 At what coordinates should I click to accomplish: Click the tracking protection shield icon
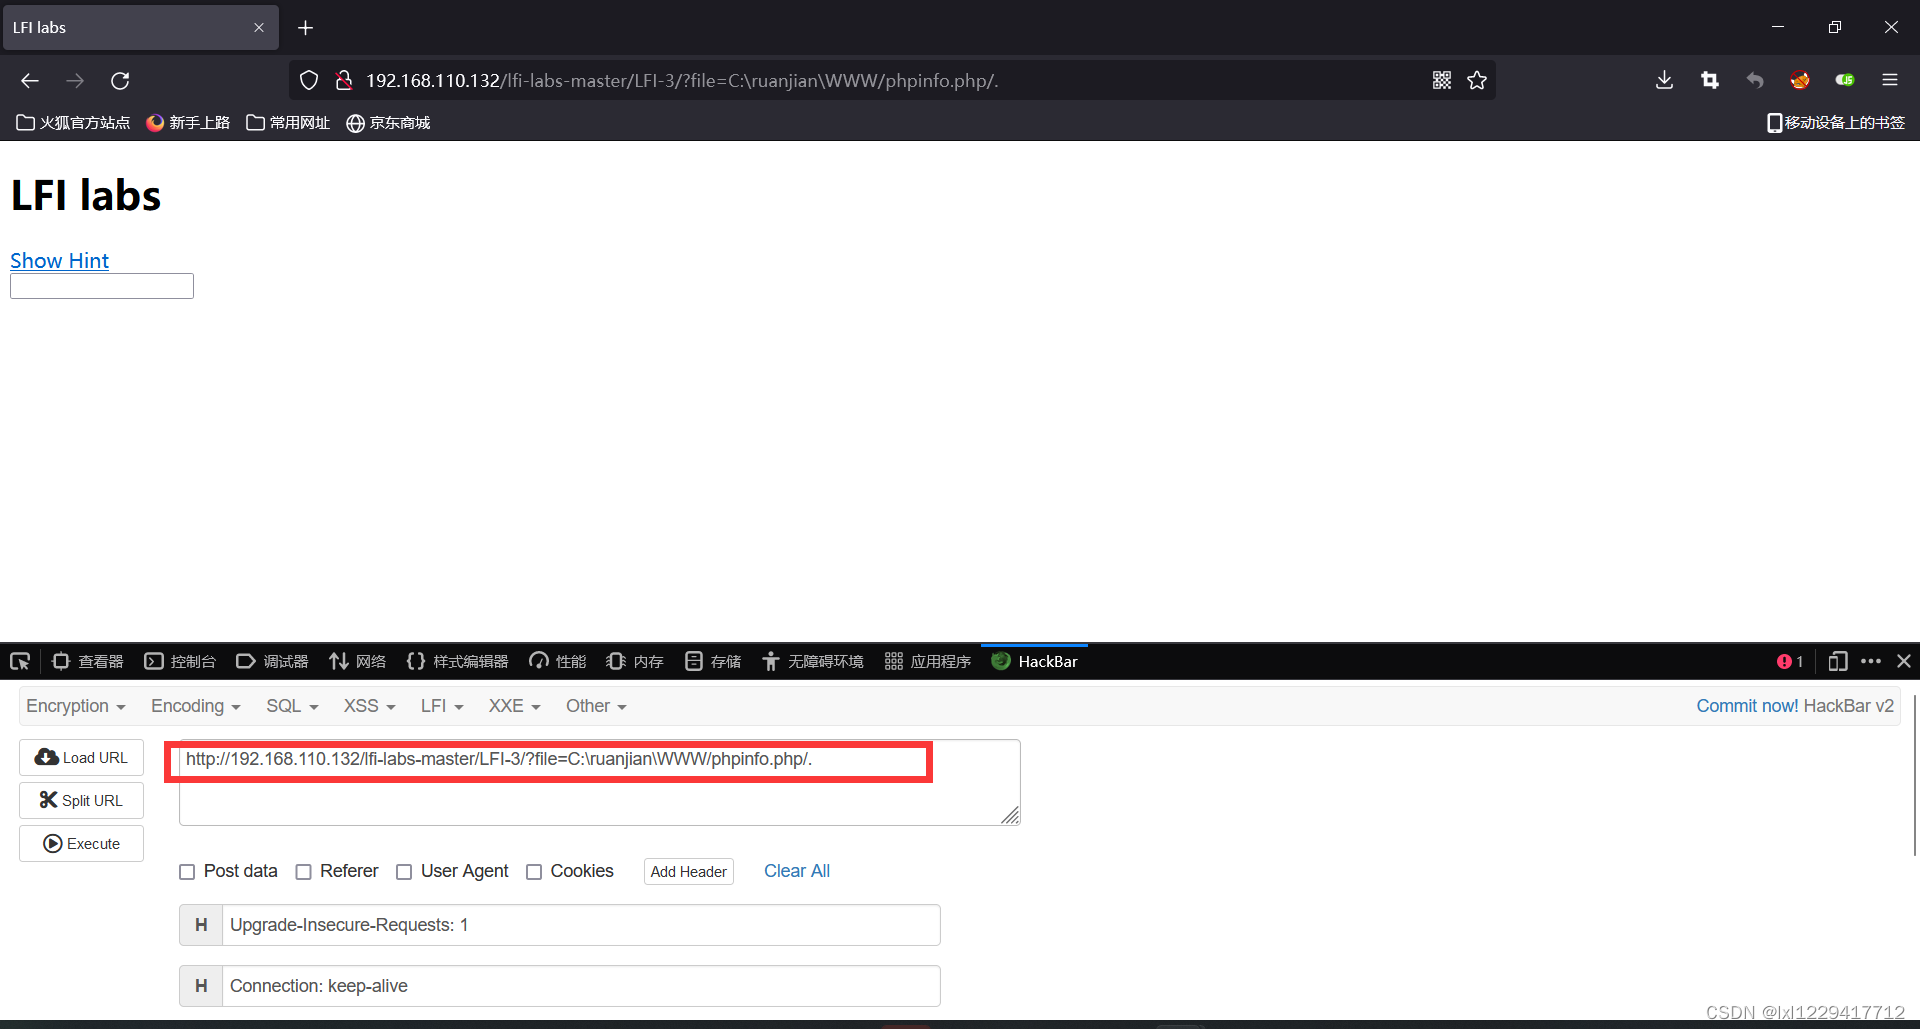coord(308,80)
